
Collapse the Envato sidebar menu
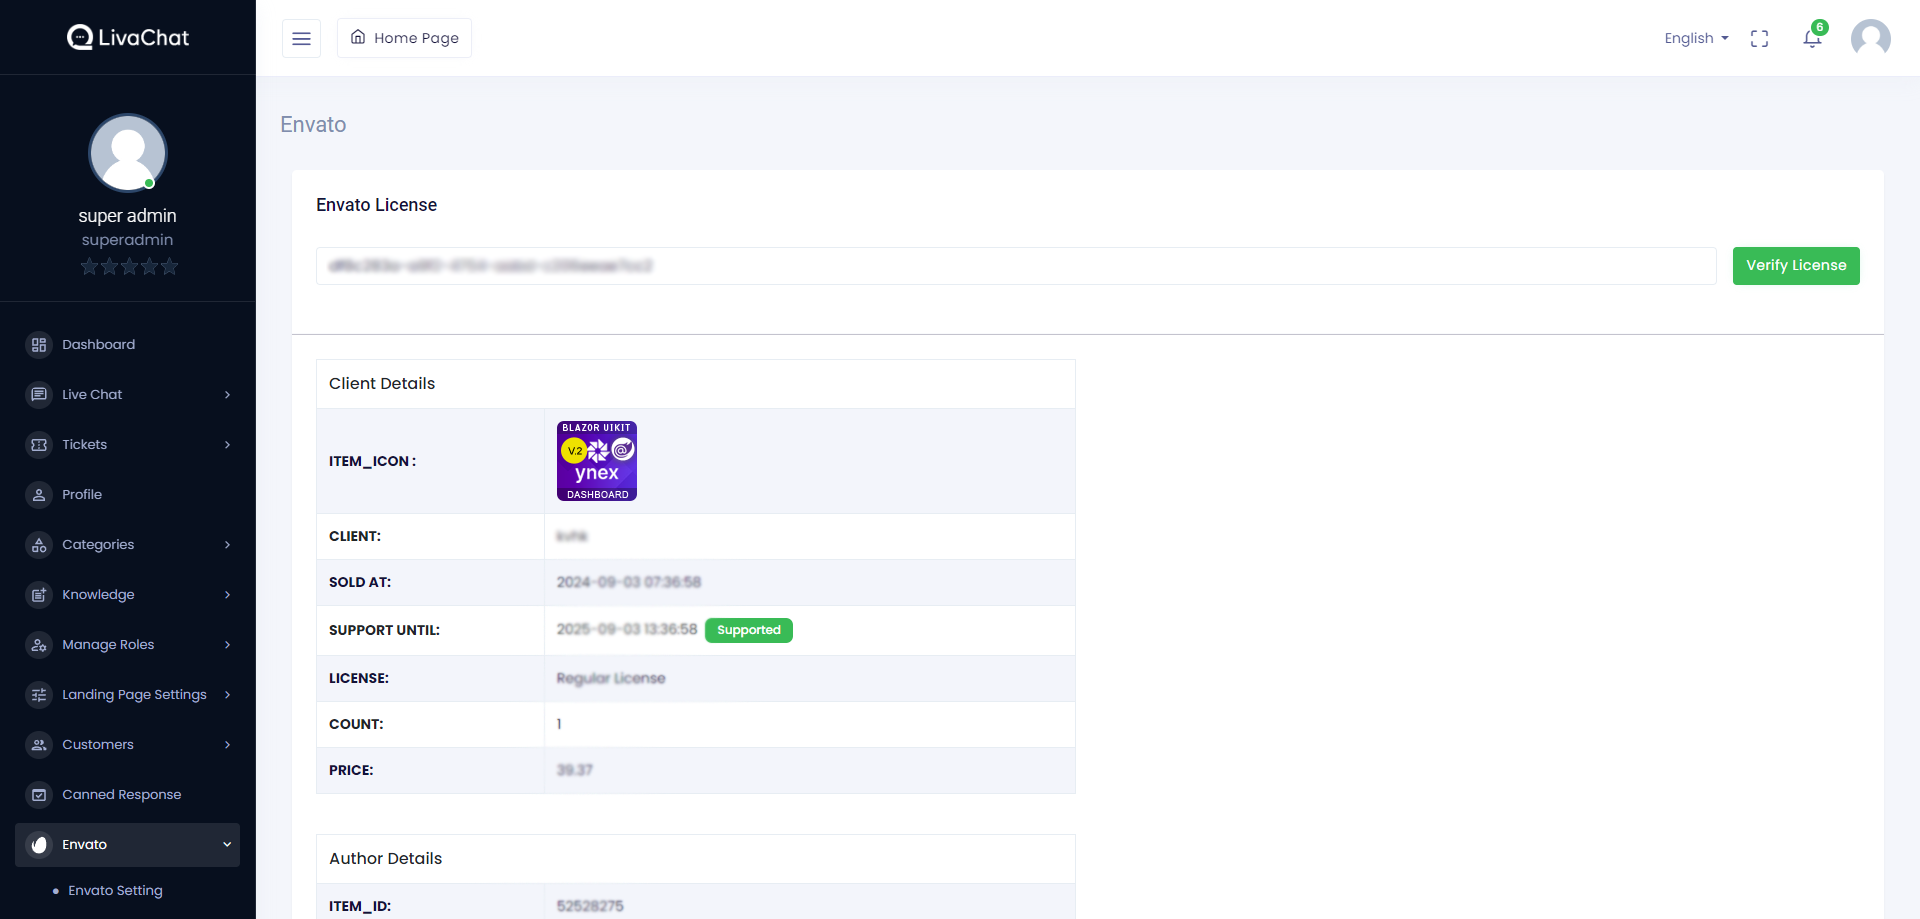click(x=227, y=845)
